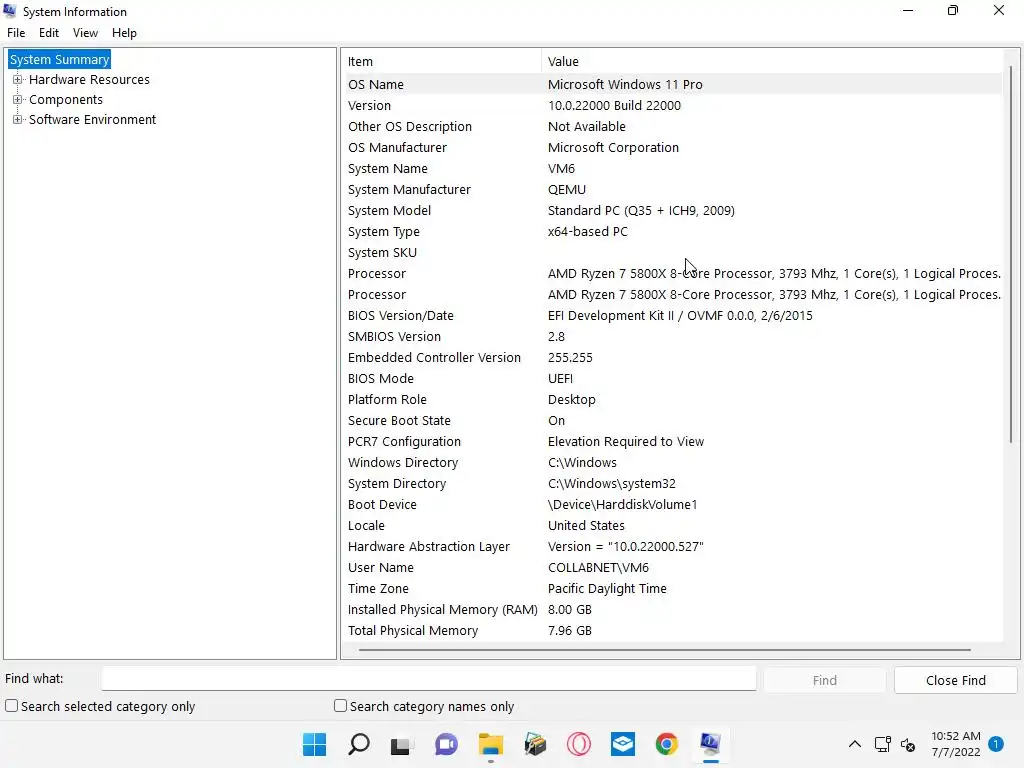Click the vertical scrollbar of details list
The image size is (1024, 768).
(1011, 255)
